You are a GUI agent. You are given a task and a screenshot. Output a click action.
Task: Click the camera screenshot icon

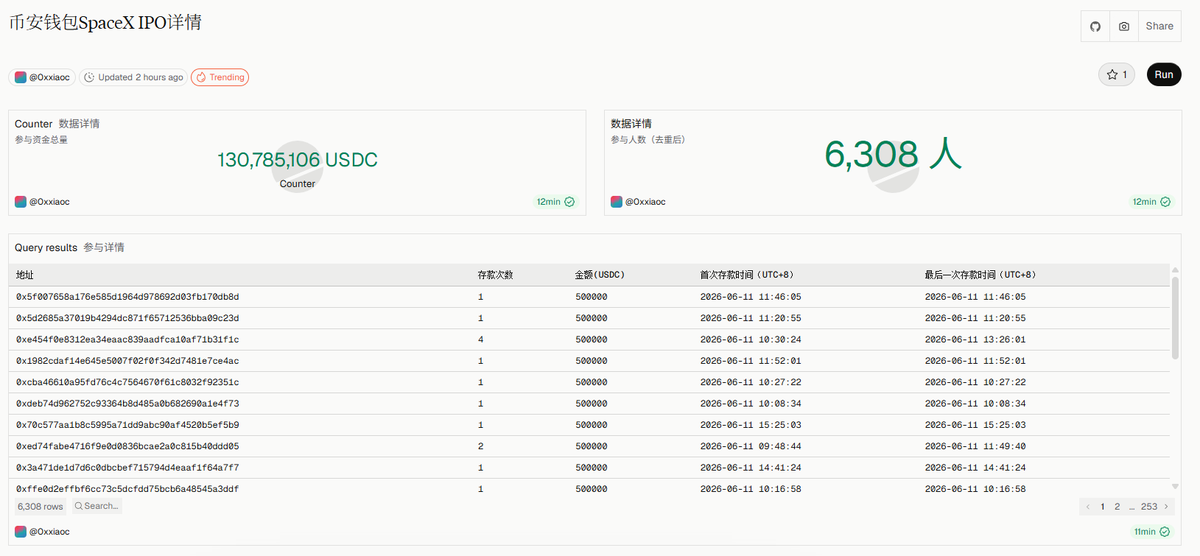pos(1124,26)
